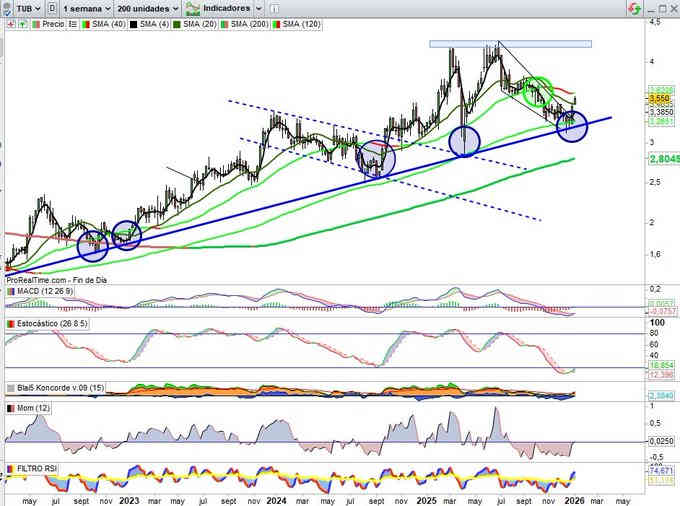
Task: Click the red-green refresh arrows icon
Action: (x=632, y=7)
